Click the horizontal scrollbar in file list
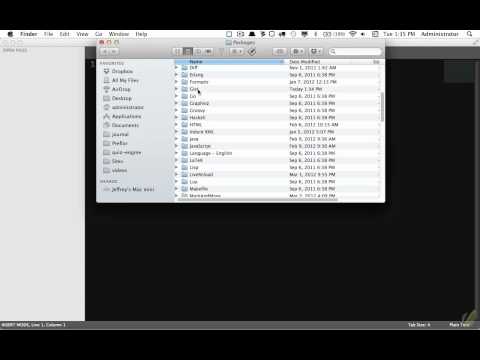Viewport: 480px width, 360px height. 257,200
